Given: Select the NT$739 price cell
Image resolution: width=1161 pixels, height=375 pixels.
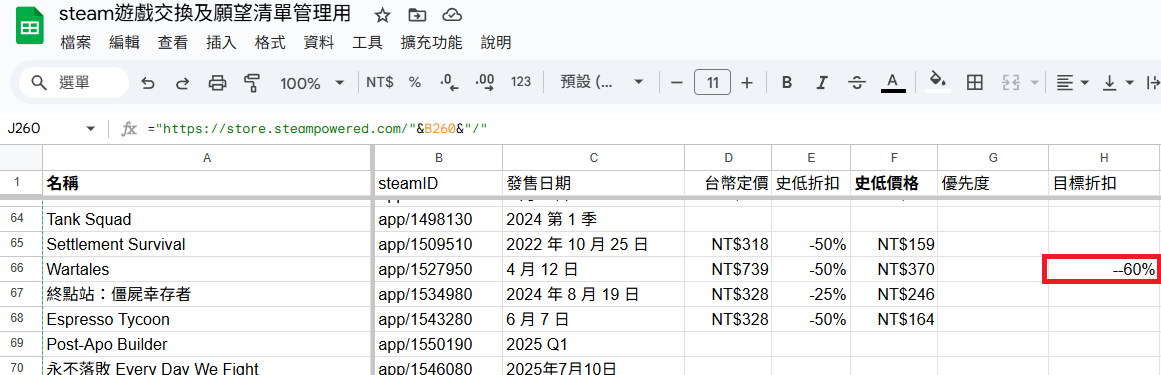Looking at the screenshot, I should (728, 270).
